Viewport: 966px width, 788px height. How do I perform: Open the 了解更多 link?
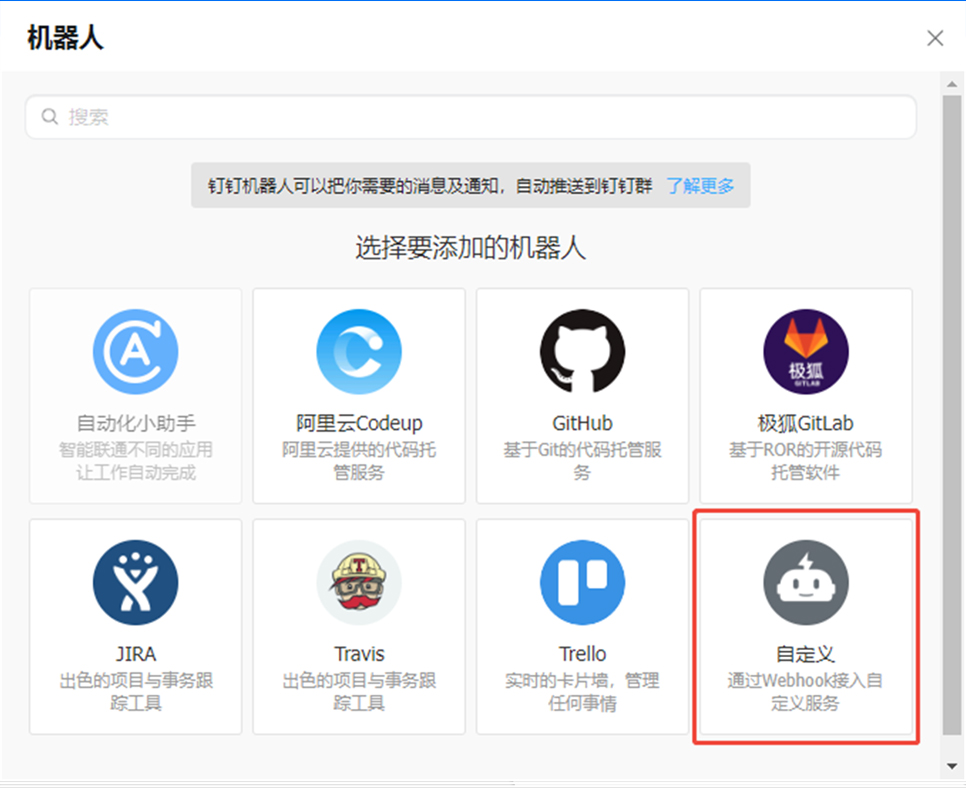[x=700, y=185]
